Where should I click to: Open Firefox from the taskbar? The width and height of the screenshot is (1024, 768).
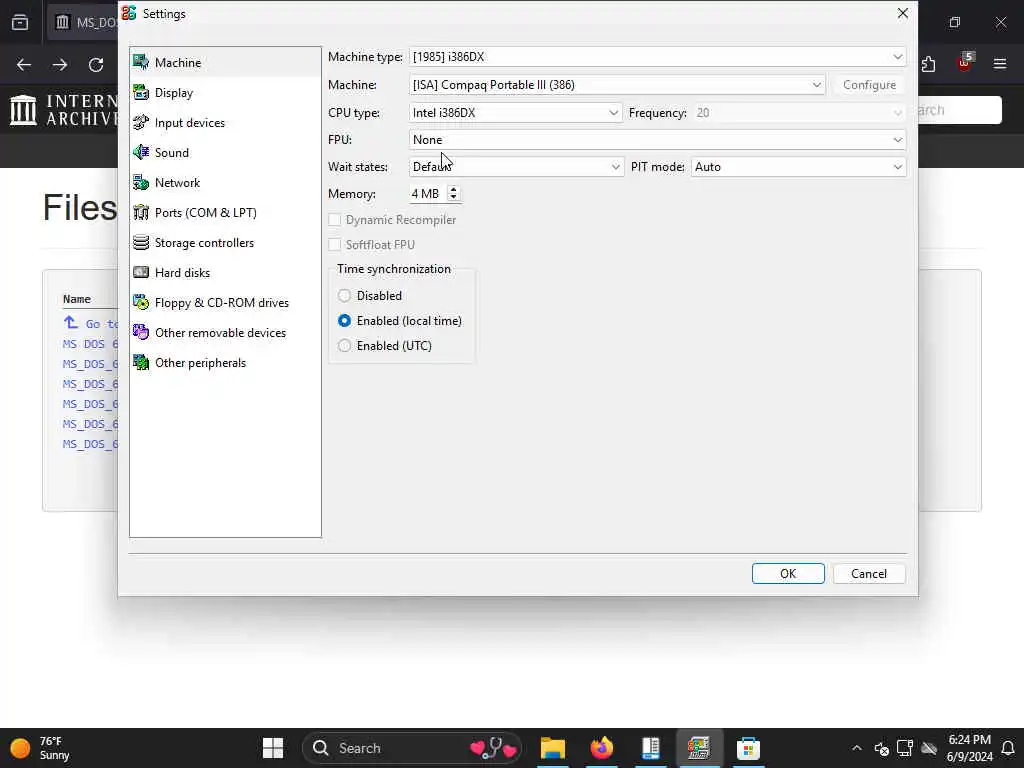pos(601,748)
